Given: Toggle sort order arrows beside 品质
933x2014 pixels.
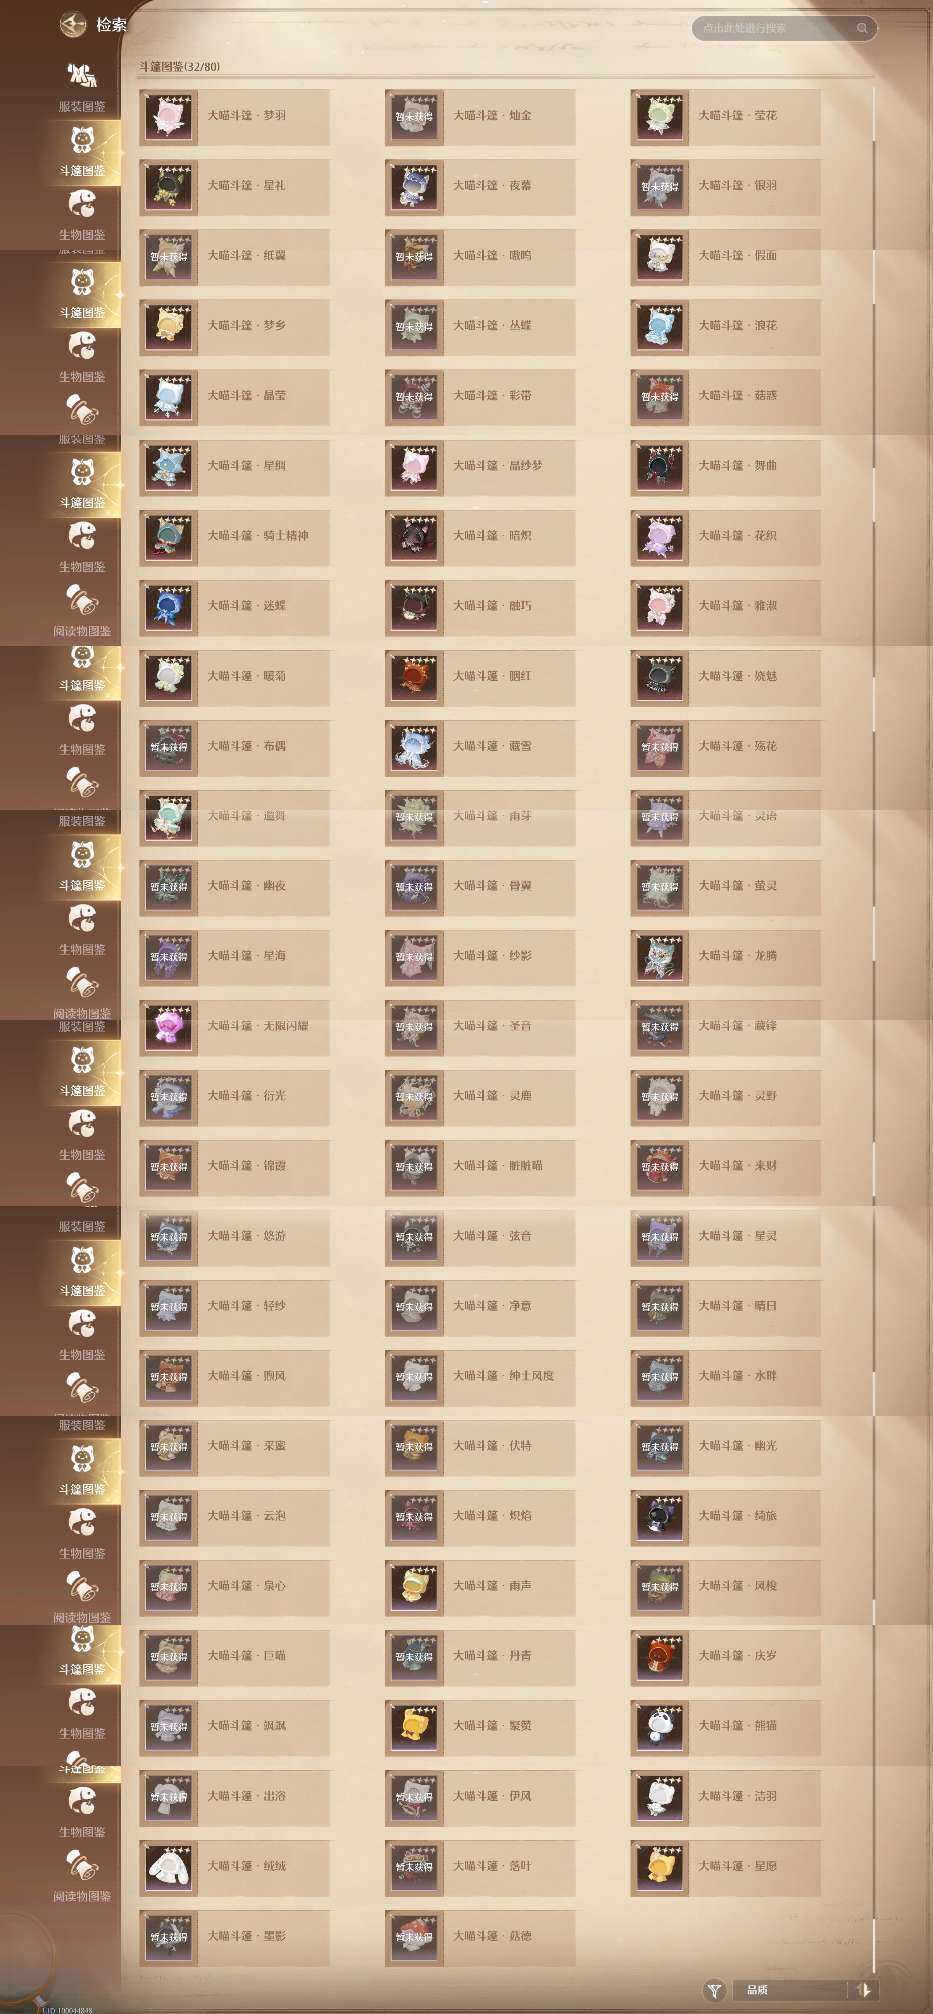Looking at the screenshot, I should point(864,1990).
